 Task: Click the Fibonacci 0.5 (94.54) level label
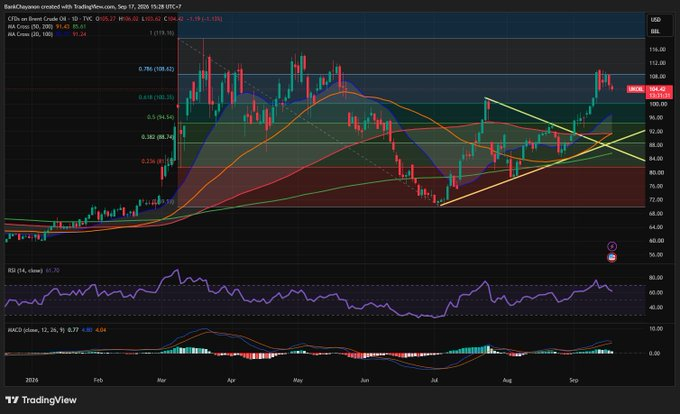(x=160, y=117)
